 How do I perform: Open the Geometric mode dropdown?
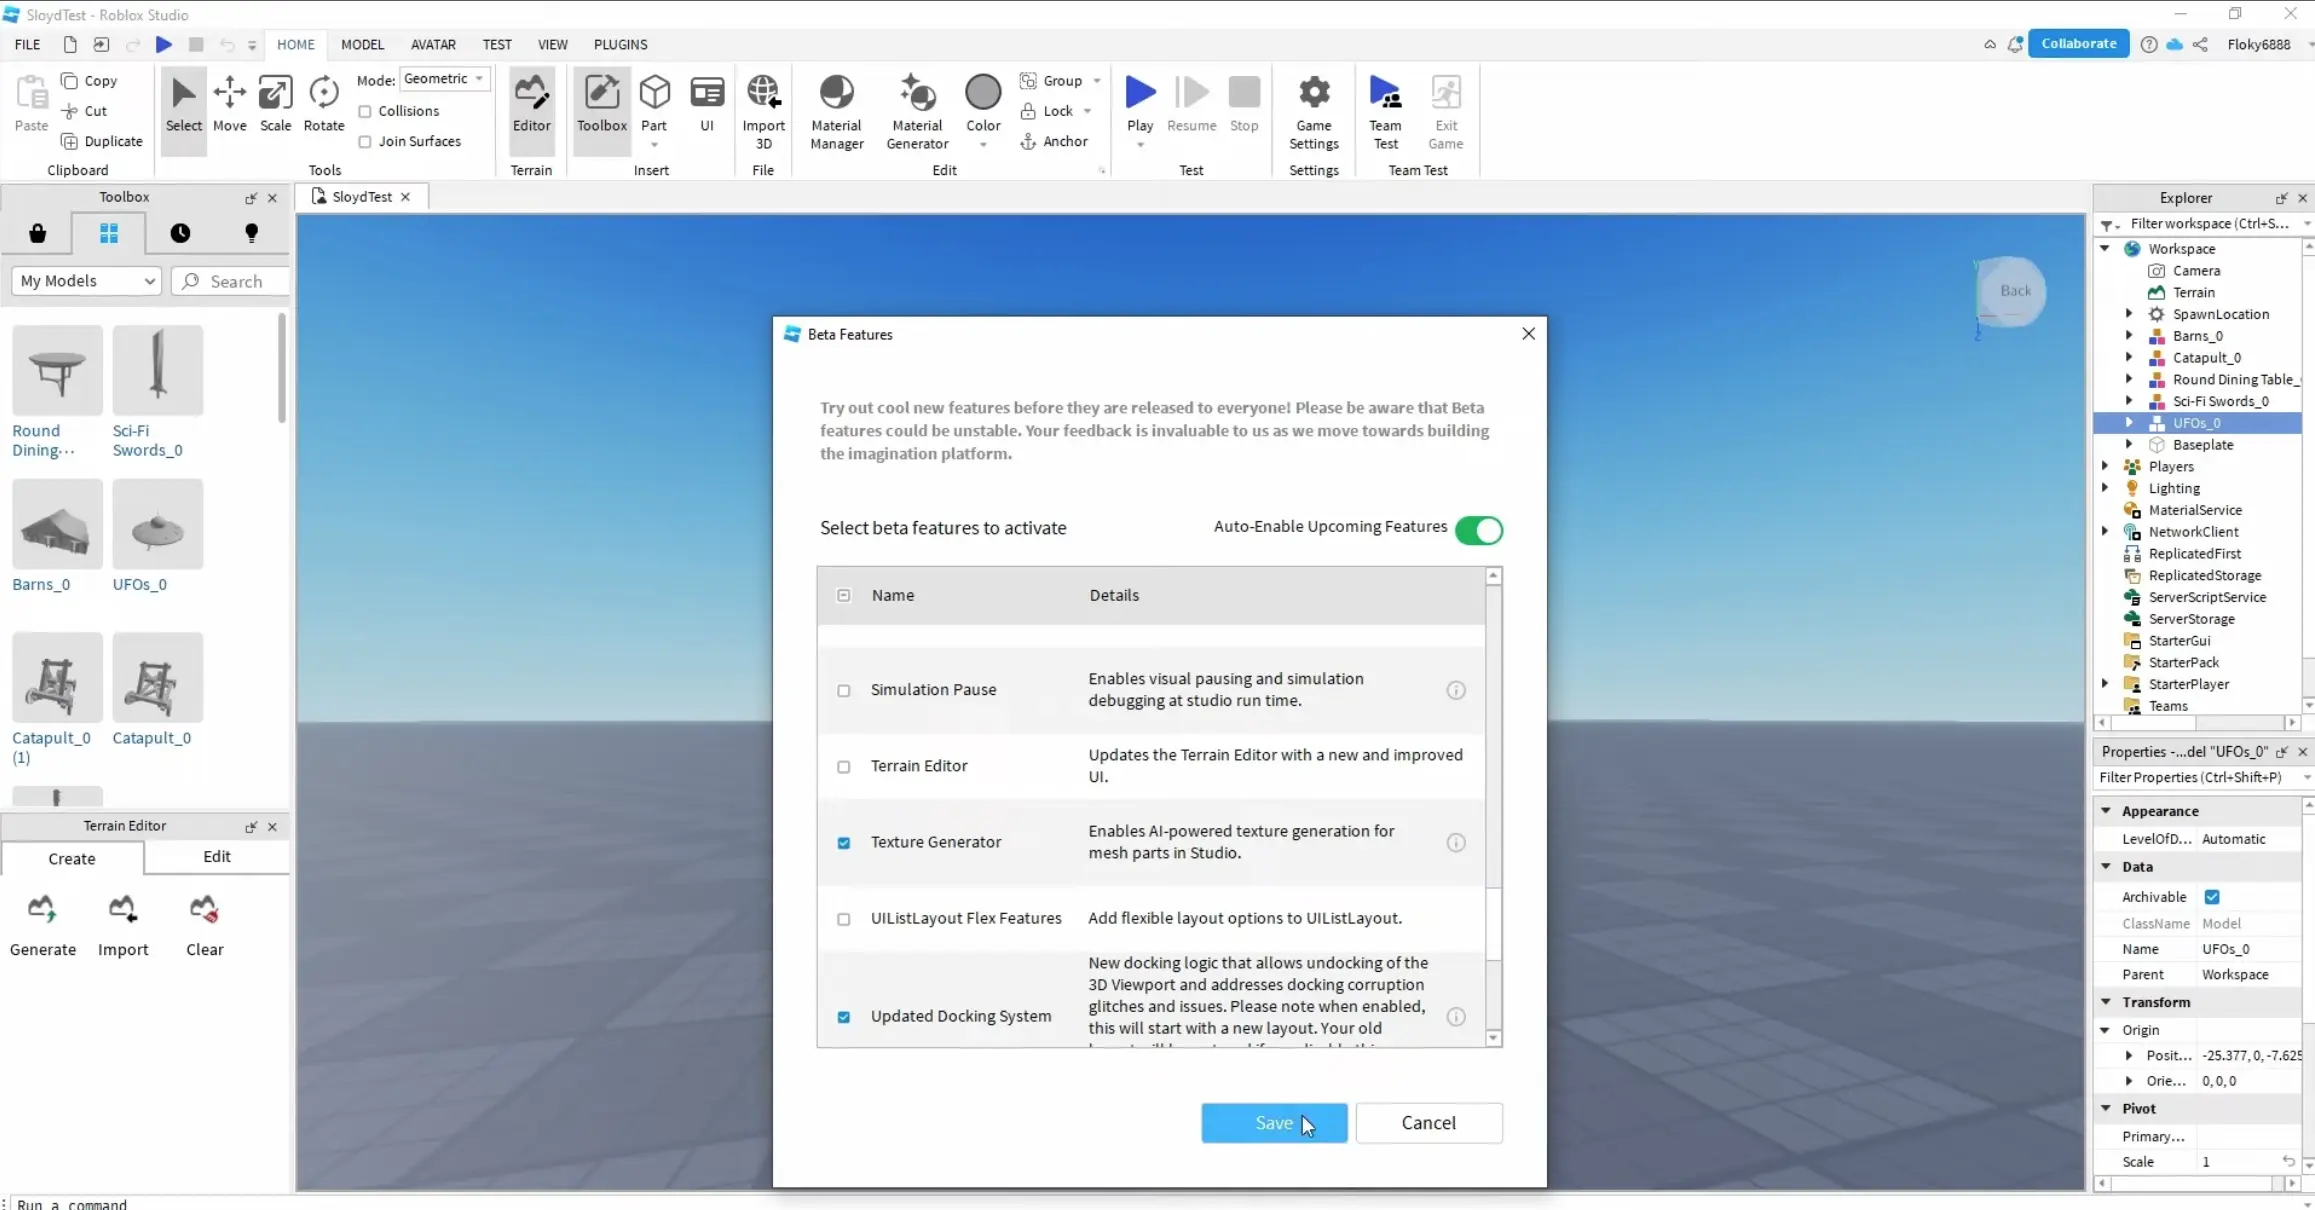(x=479, y=78)
